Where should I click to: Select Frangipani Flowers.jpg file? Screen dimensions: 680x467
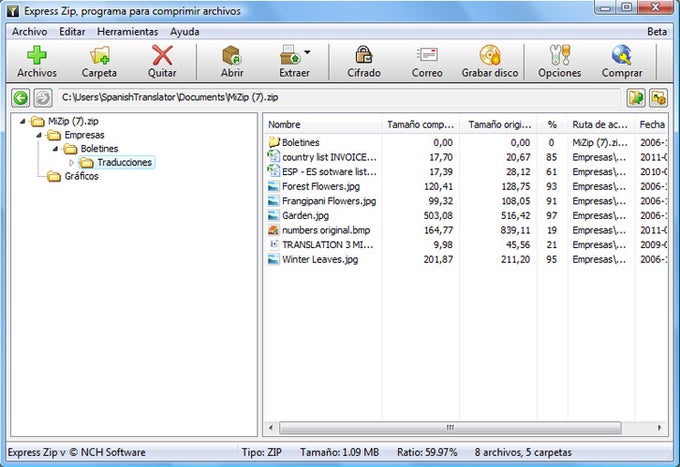point(466,201)
